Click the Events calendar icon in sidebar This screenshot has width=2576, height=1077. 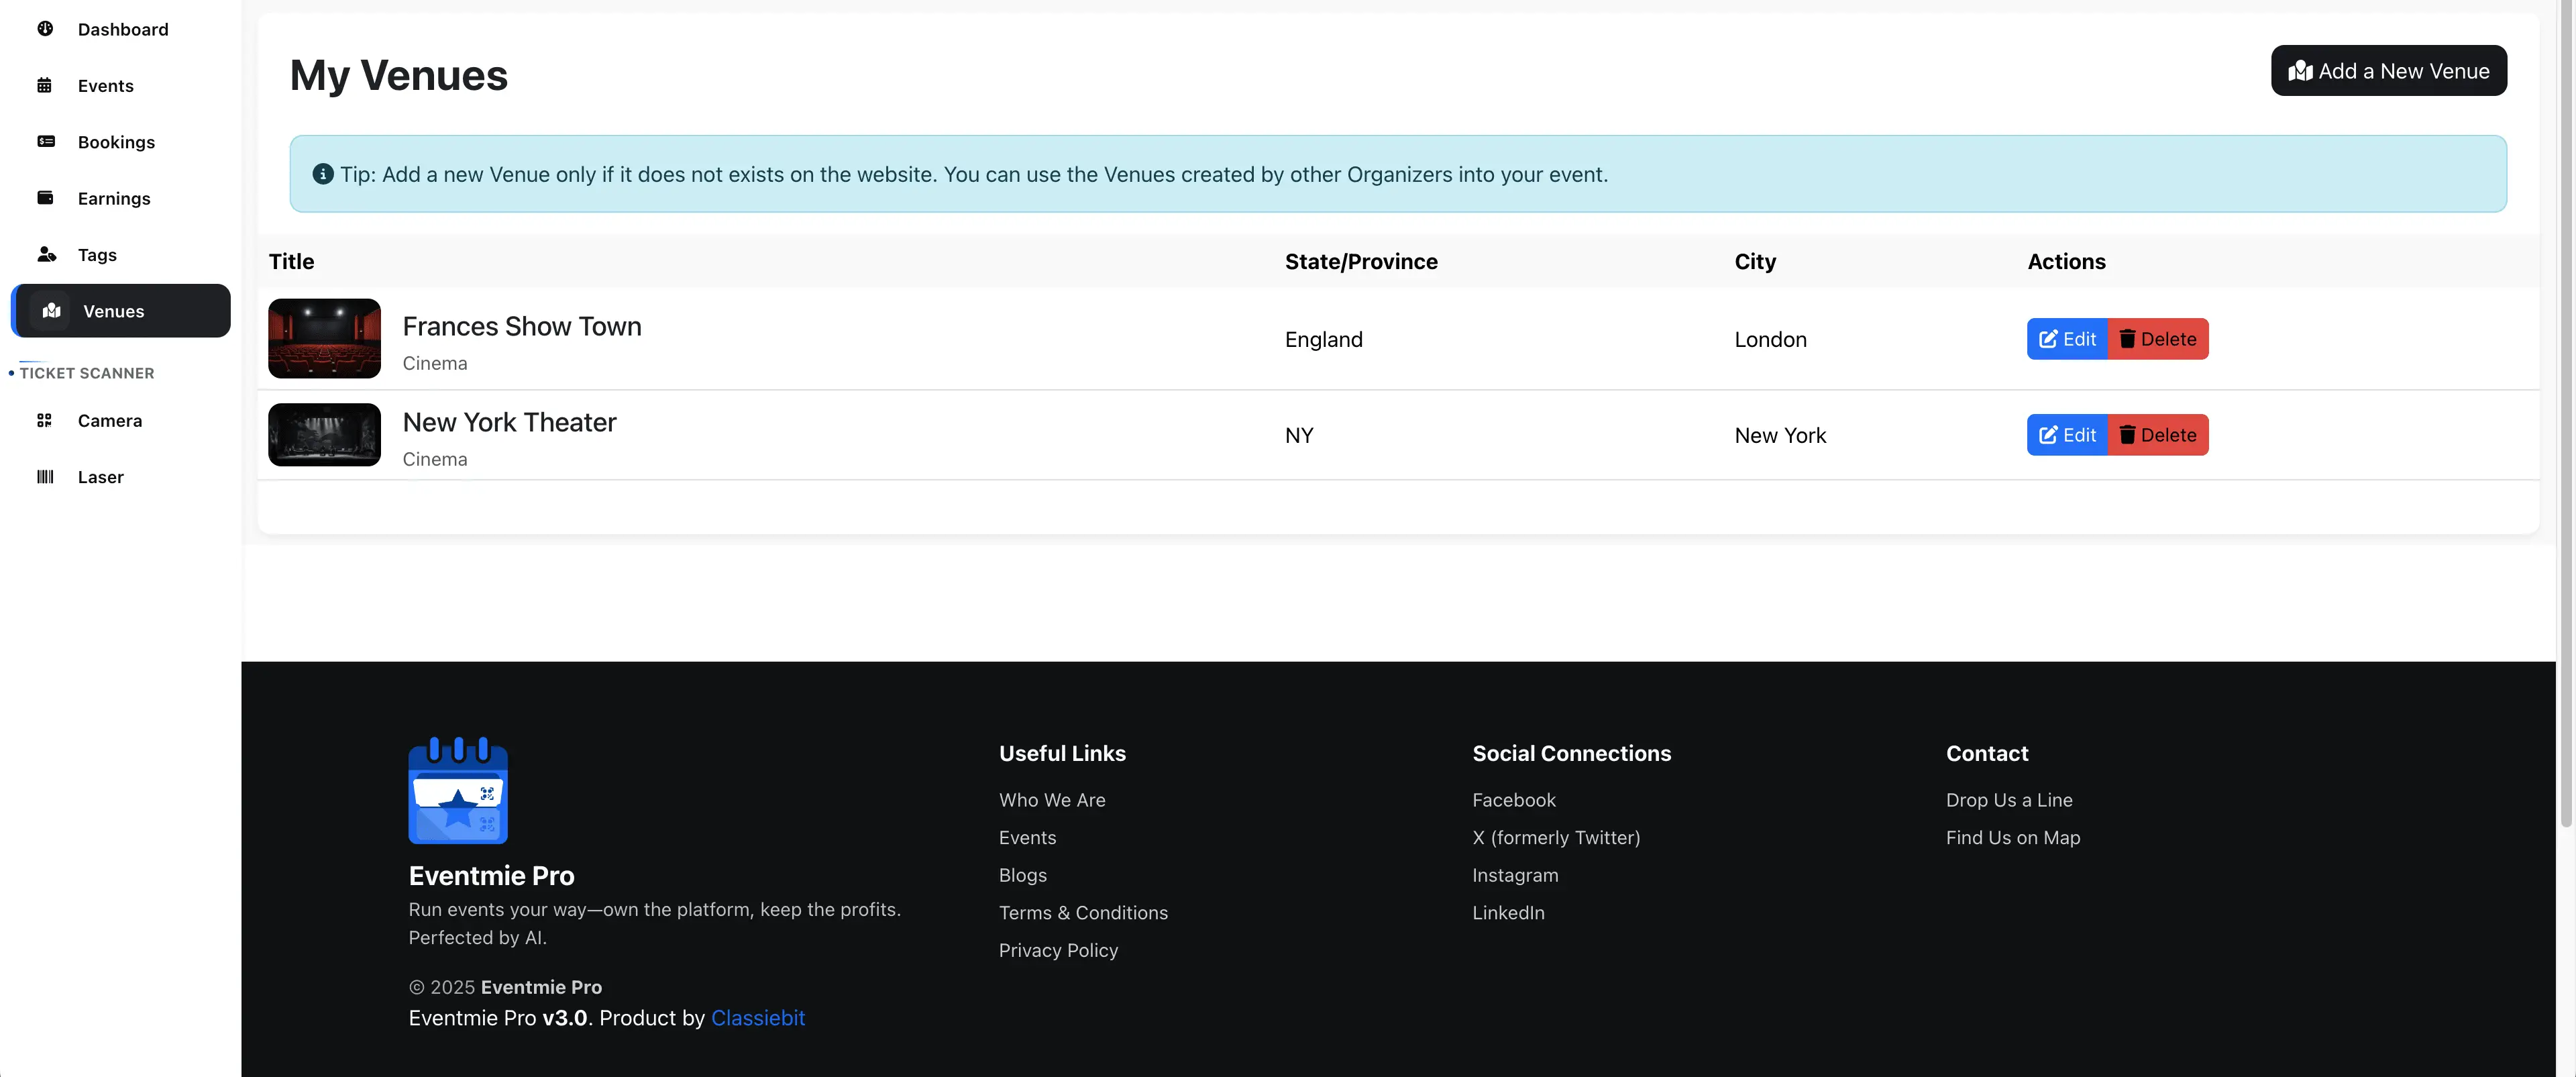pos(45,85)
